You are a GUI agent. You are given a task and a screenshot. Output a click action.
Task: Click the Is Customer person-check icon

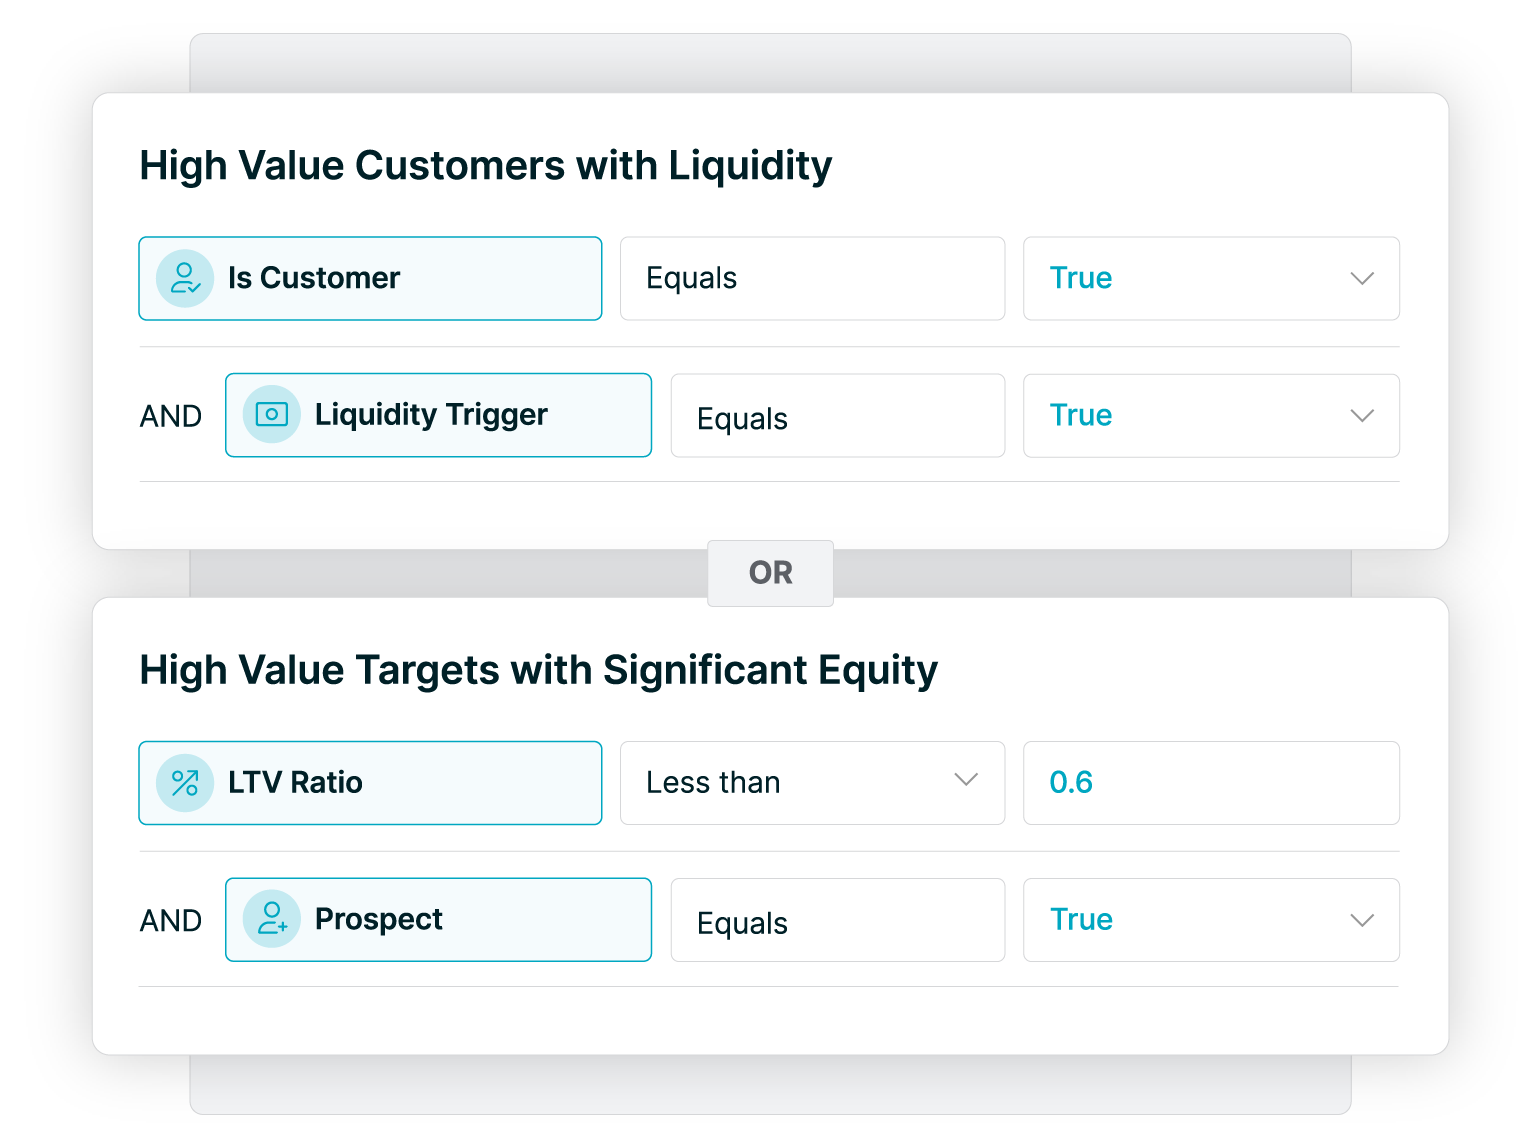[184, 278]
